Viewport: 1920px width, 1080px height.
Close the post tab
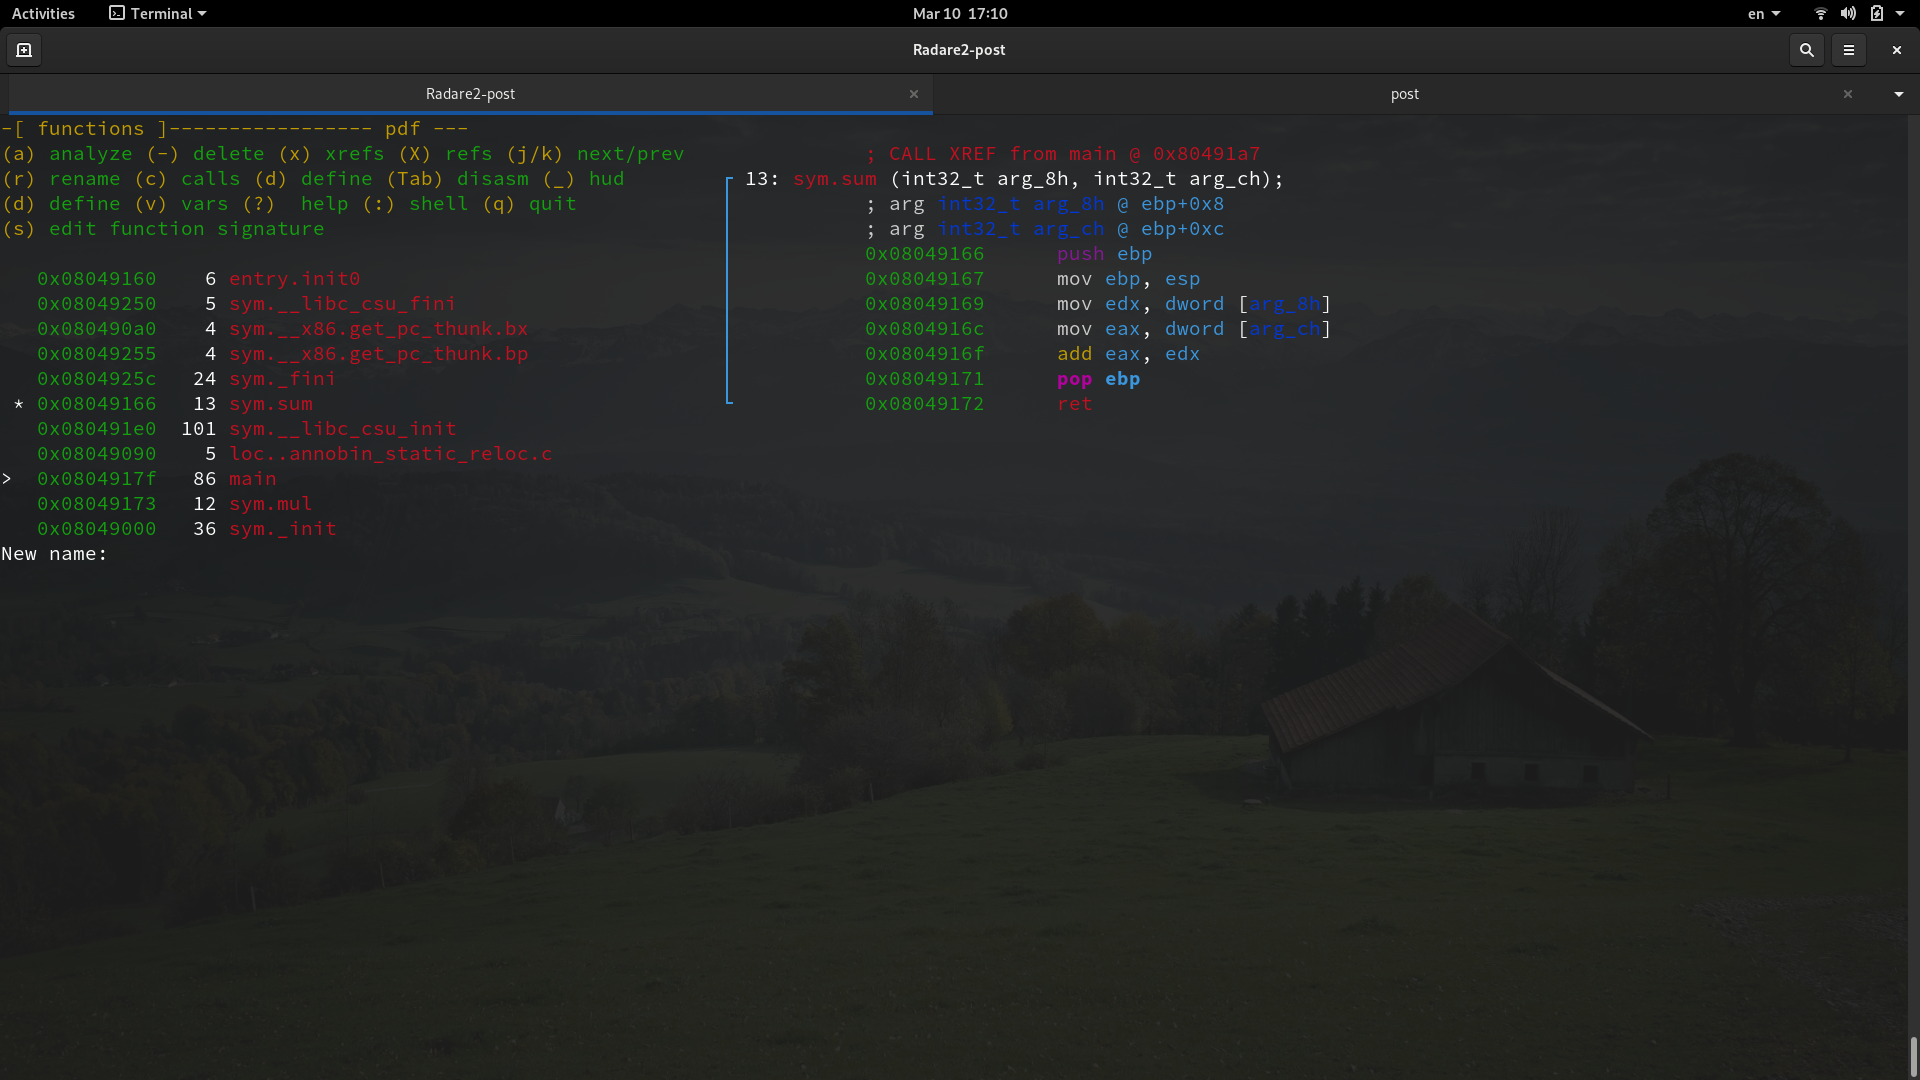[1848, 94]
